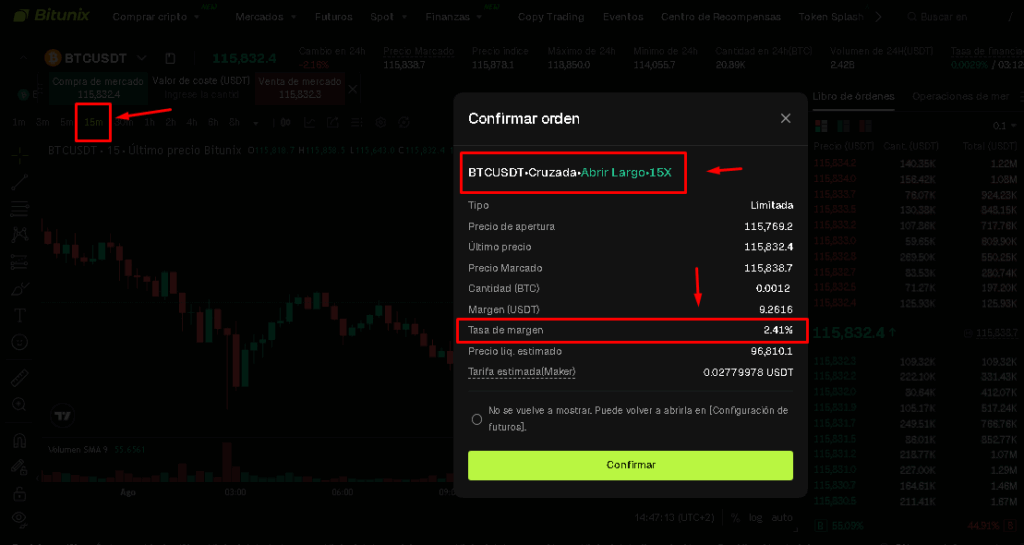Image resolution: width=1024 pixels, height=545 pixels.
Task: Open the emoji sticker tool
Action: pyautogui.click(x=19, y=342)
